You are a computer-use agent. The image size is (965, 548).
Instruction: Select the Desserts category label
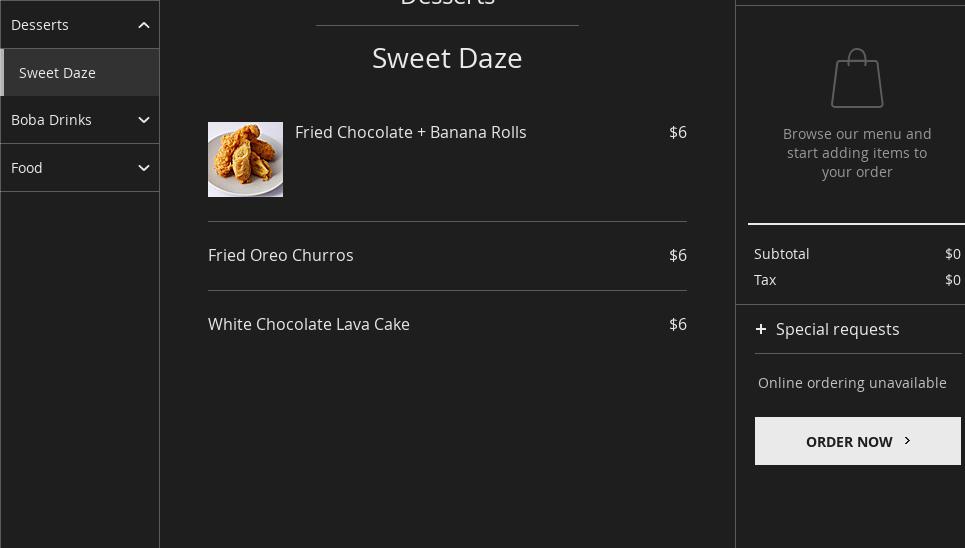40,25
